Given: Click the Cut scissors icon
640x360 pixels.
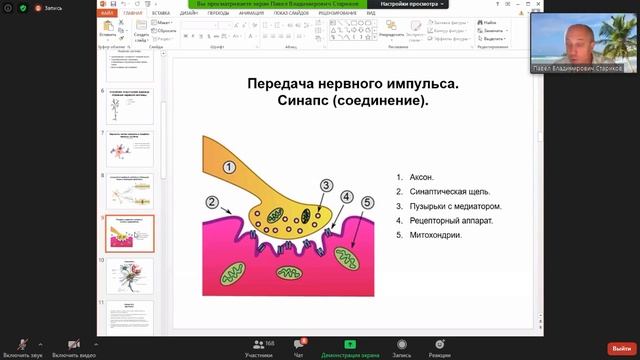Looking at the screenshot, I should tap(121, 23).
